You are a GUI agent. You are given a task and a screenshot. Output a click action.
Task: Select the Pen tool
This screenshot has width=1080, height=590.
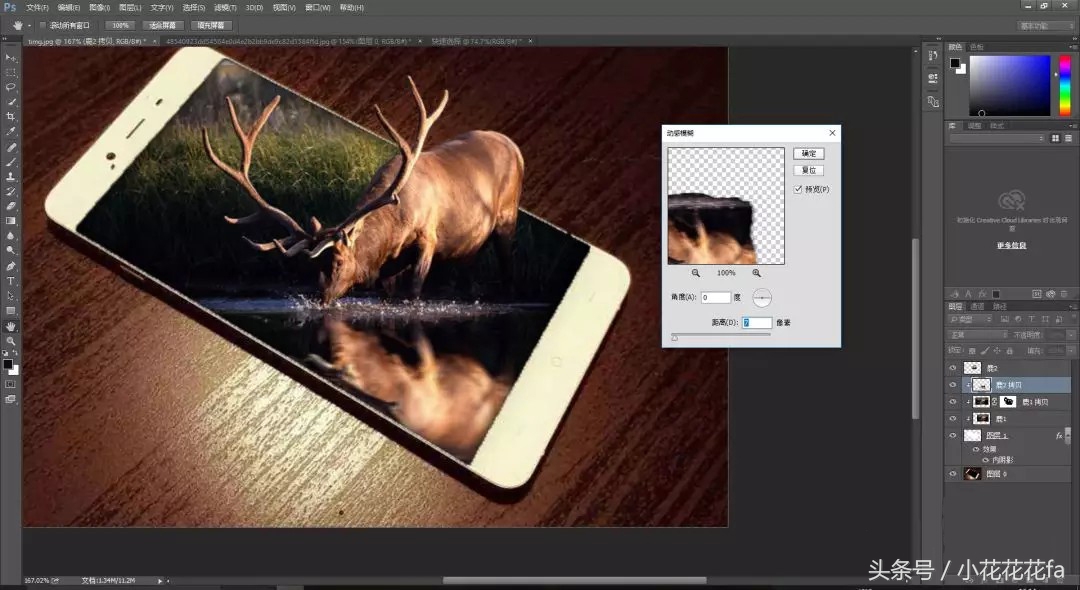[11, 266]
